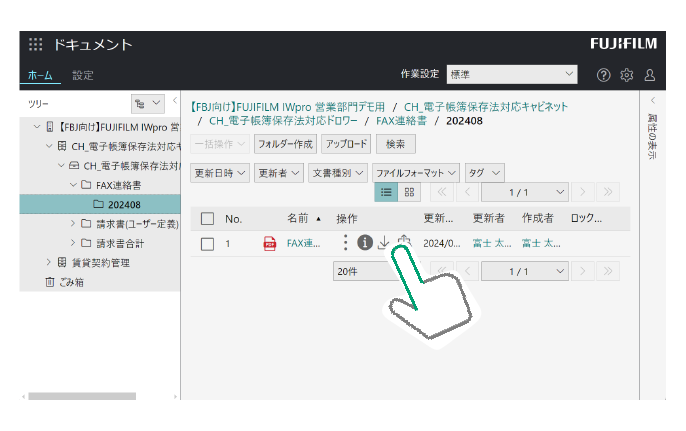Open the 作業設定 標準 dropdown
Screen dimensions: 686x431
(512, 74)
